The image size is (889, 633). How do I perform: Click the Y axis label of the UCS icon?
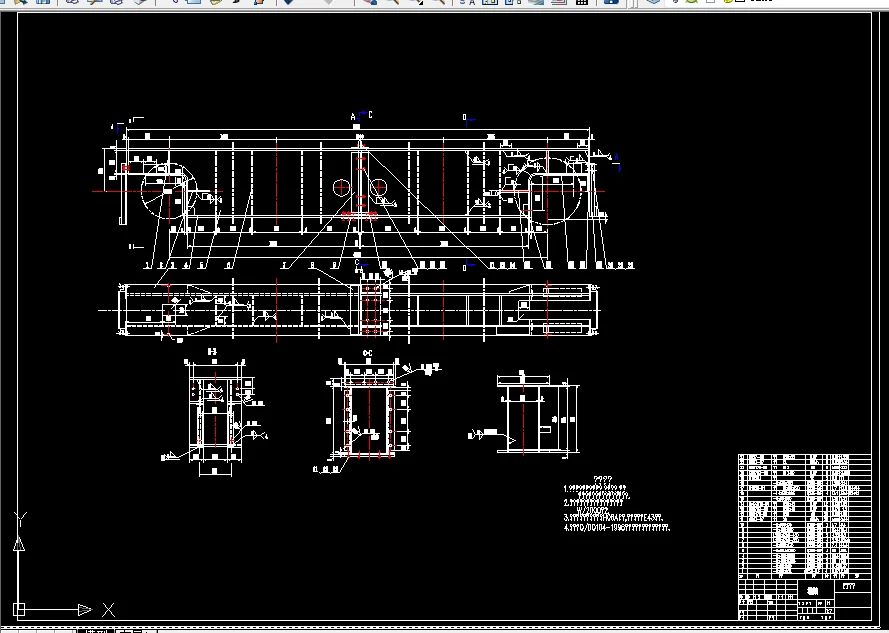[x=20, y=518]
